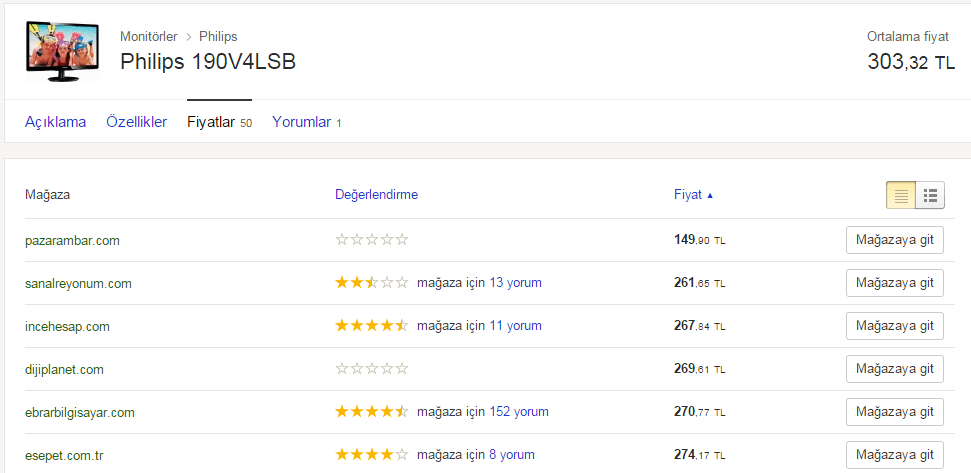This screenshot has width=971, height=473.
Task: Open 152 yorum link for ebrarbilgisayar.com
Action: (x=519, y=412)
